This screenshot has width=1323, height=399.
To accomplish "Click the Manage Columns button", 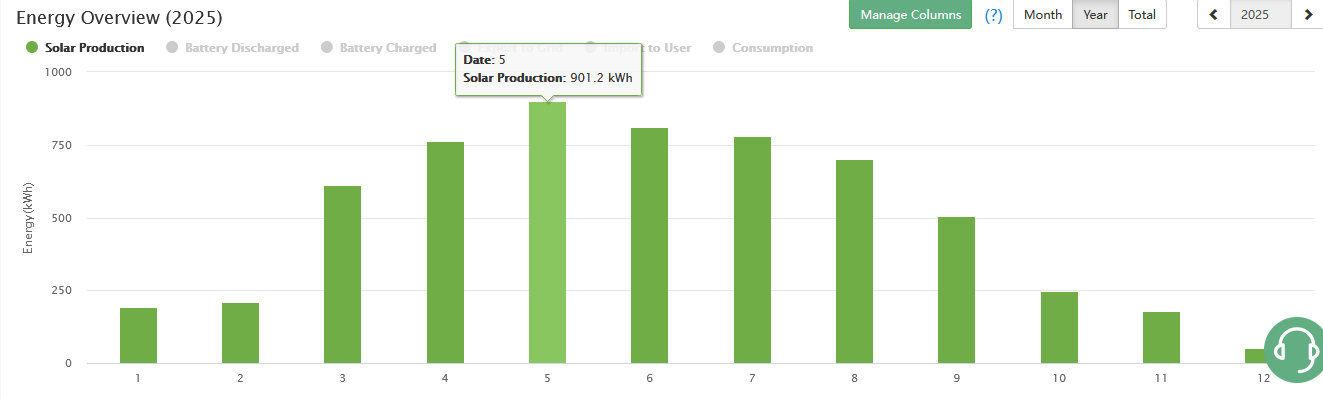I will 910,15.
